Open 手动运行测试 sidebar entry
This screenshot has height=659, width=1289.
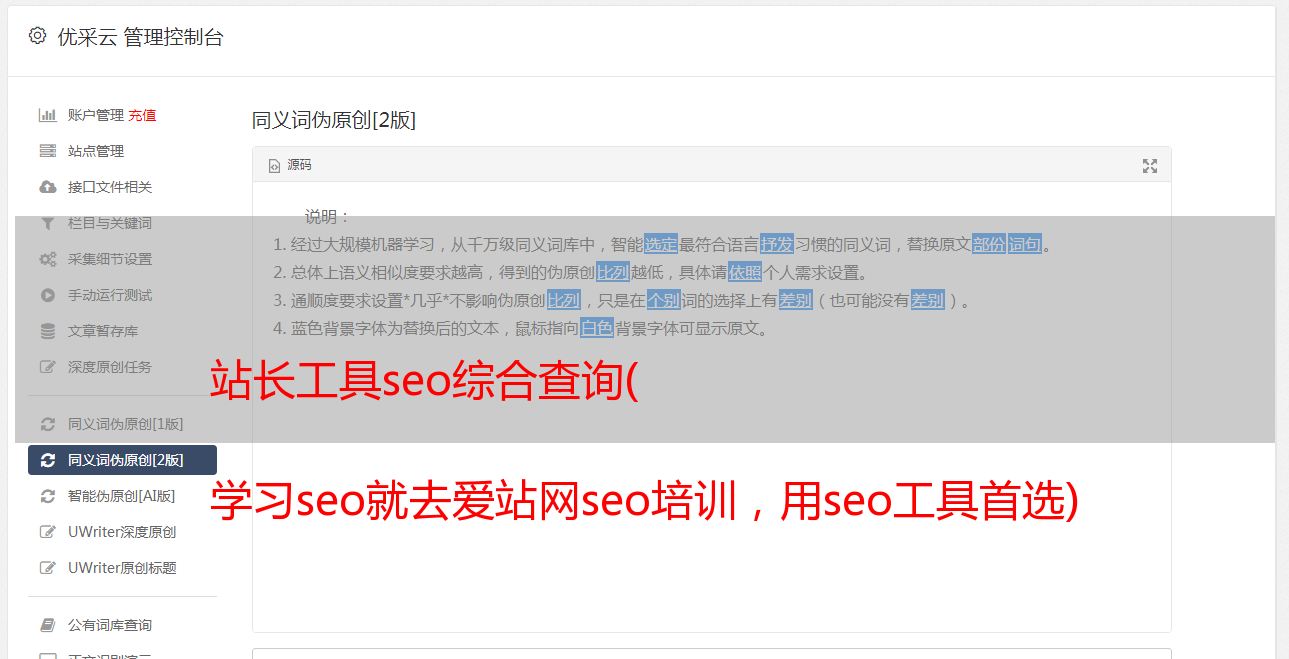(110, 295)
